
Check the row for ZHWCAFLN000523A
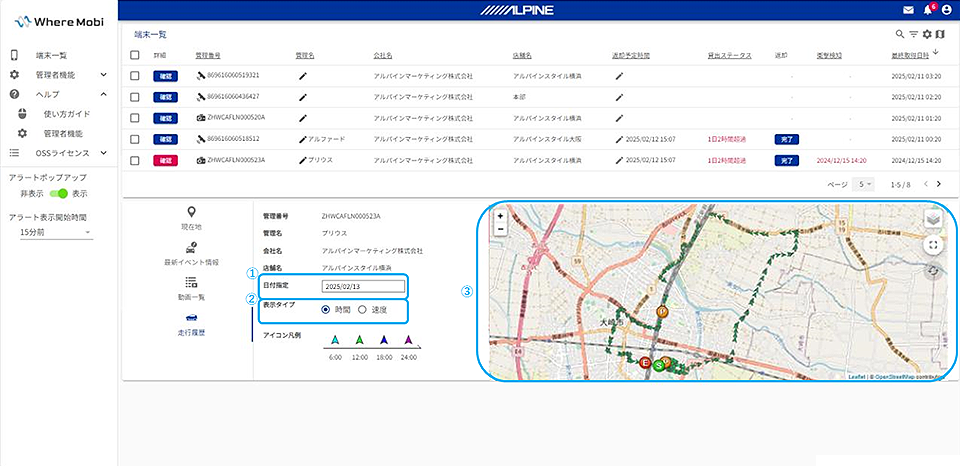point(135,160)
